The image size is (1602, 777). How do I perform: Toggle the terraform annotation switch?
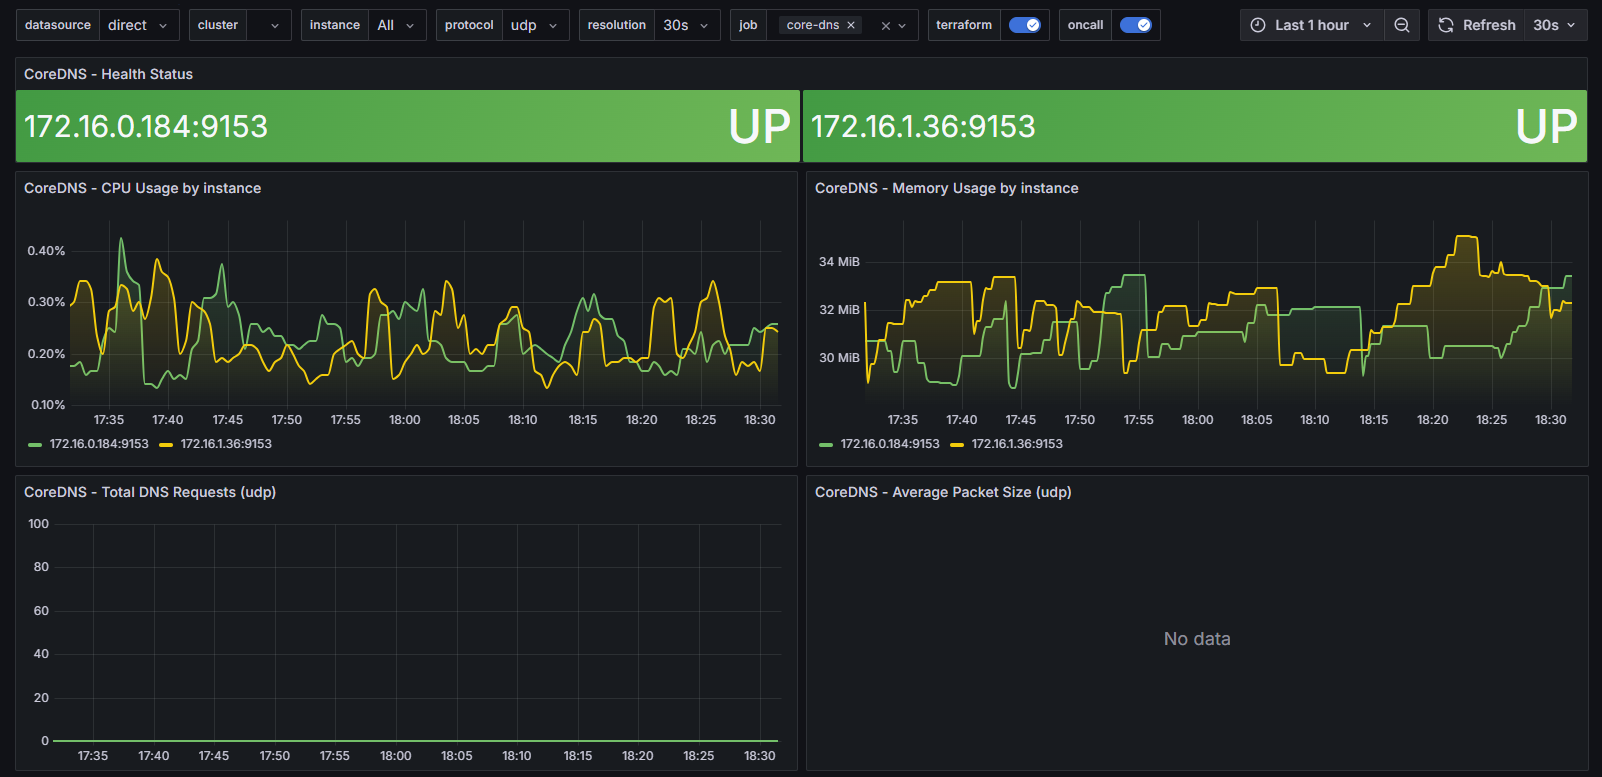pos(1024,25)
